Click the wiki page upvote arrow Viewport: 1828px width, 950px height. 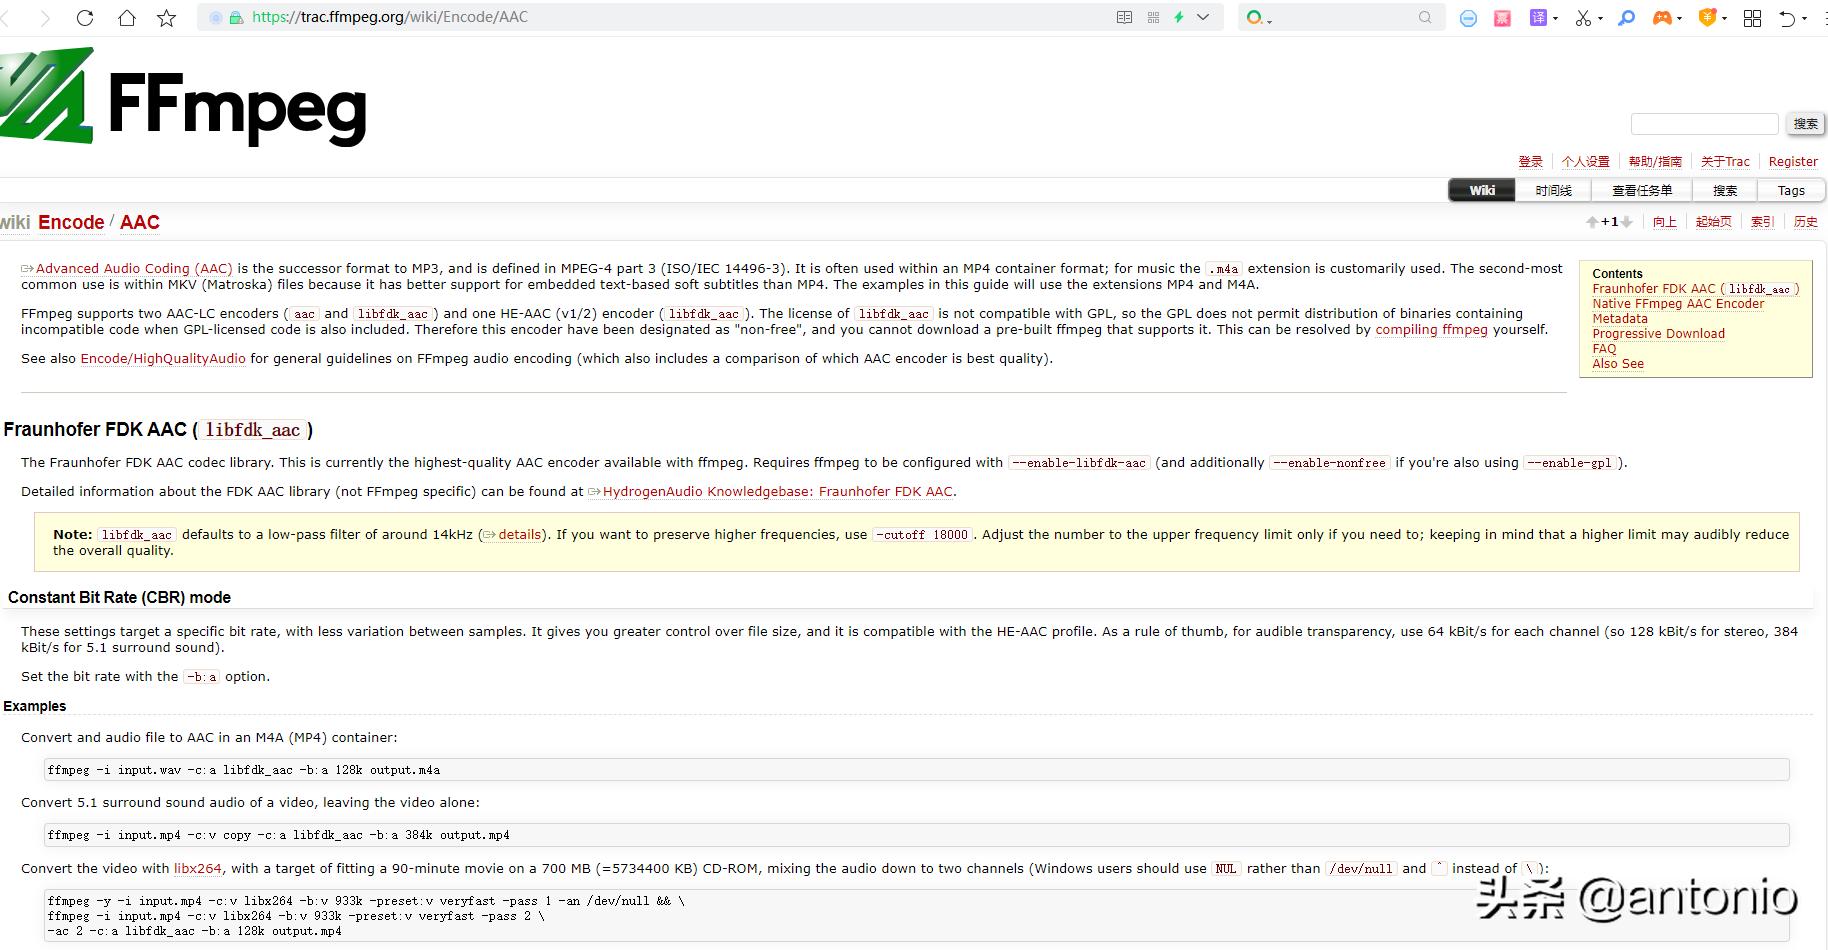1591,222
